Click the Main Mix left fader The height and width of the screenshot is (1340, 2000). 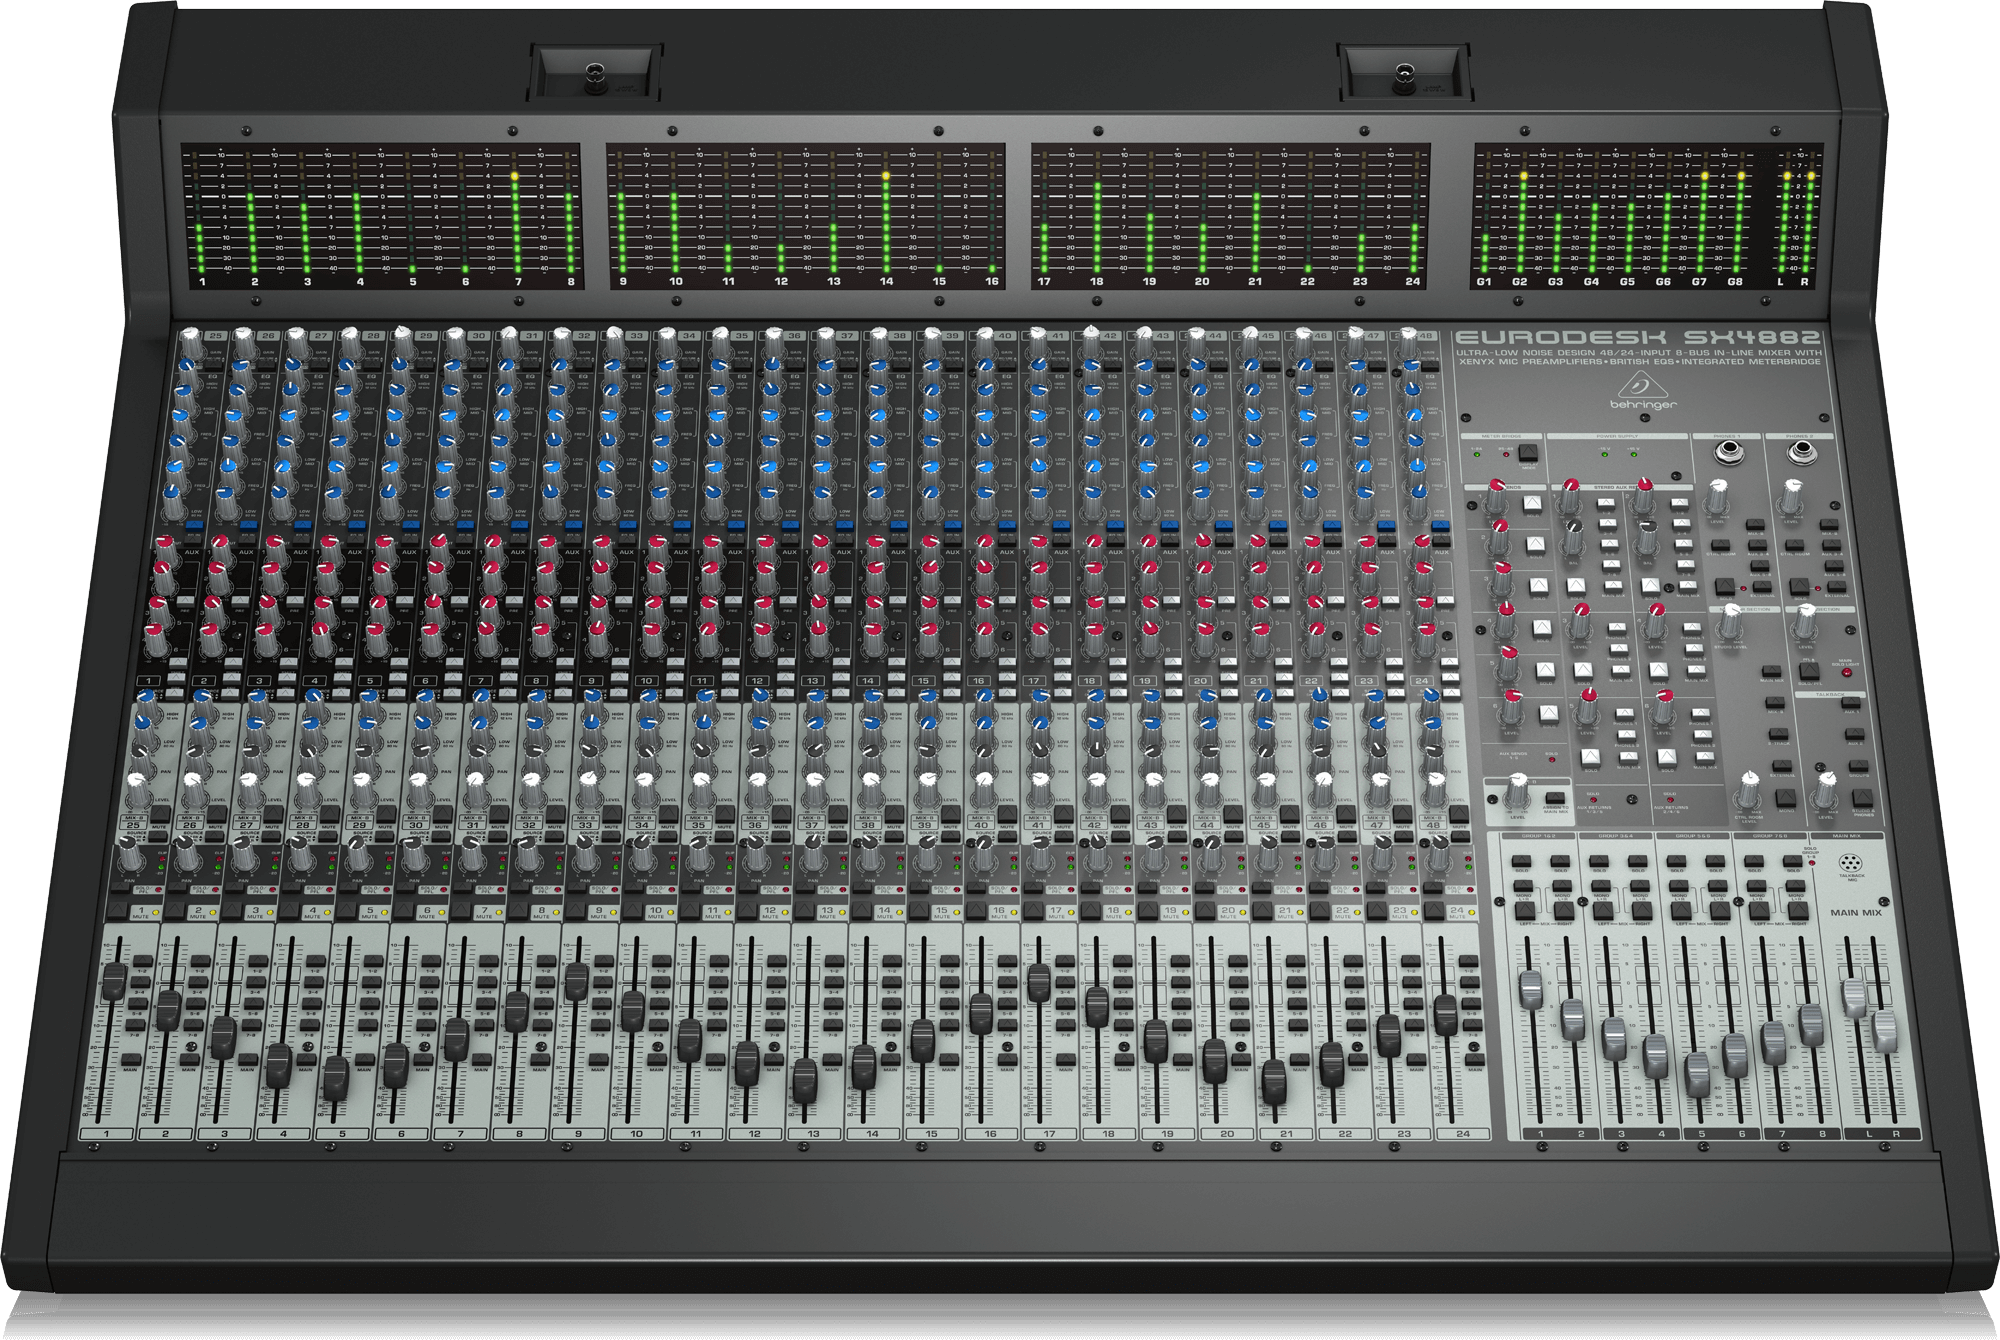click(1855, 998)
